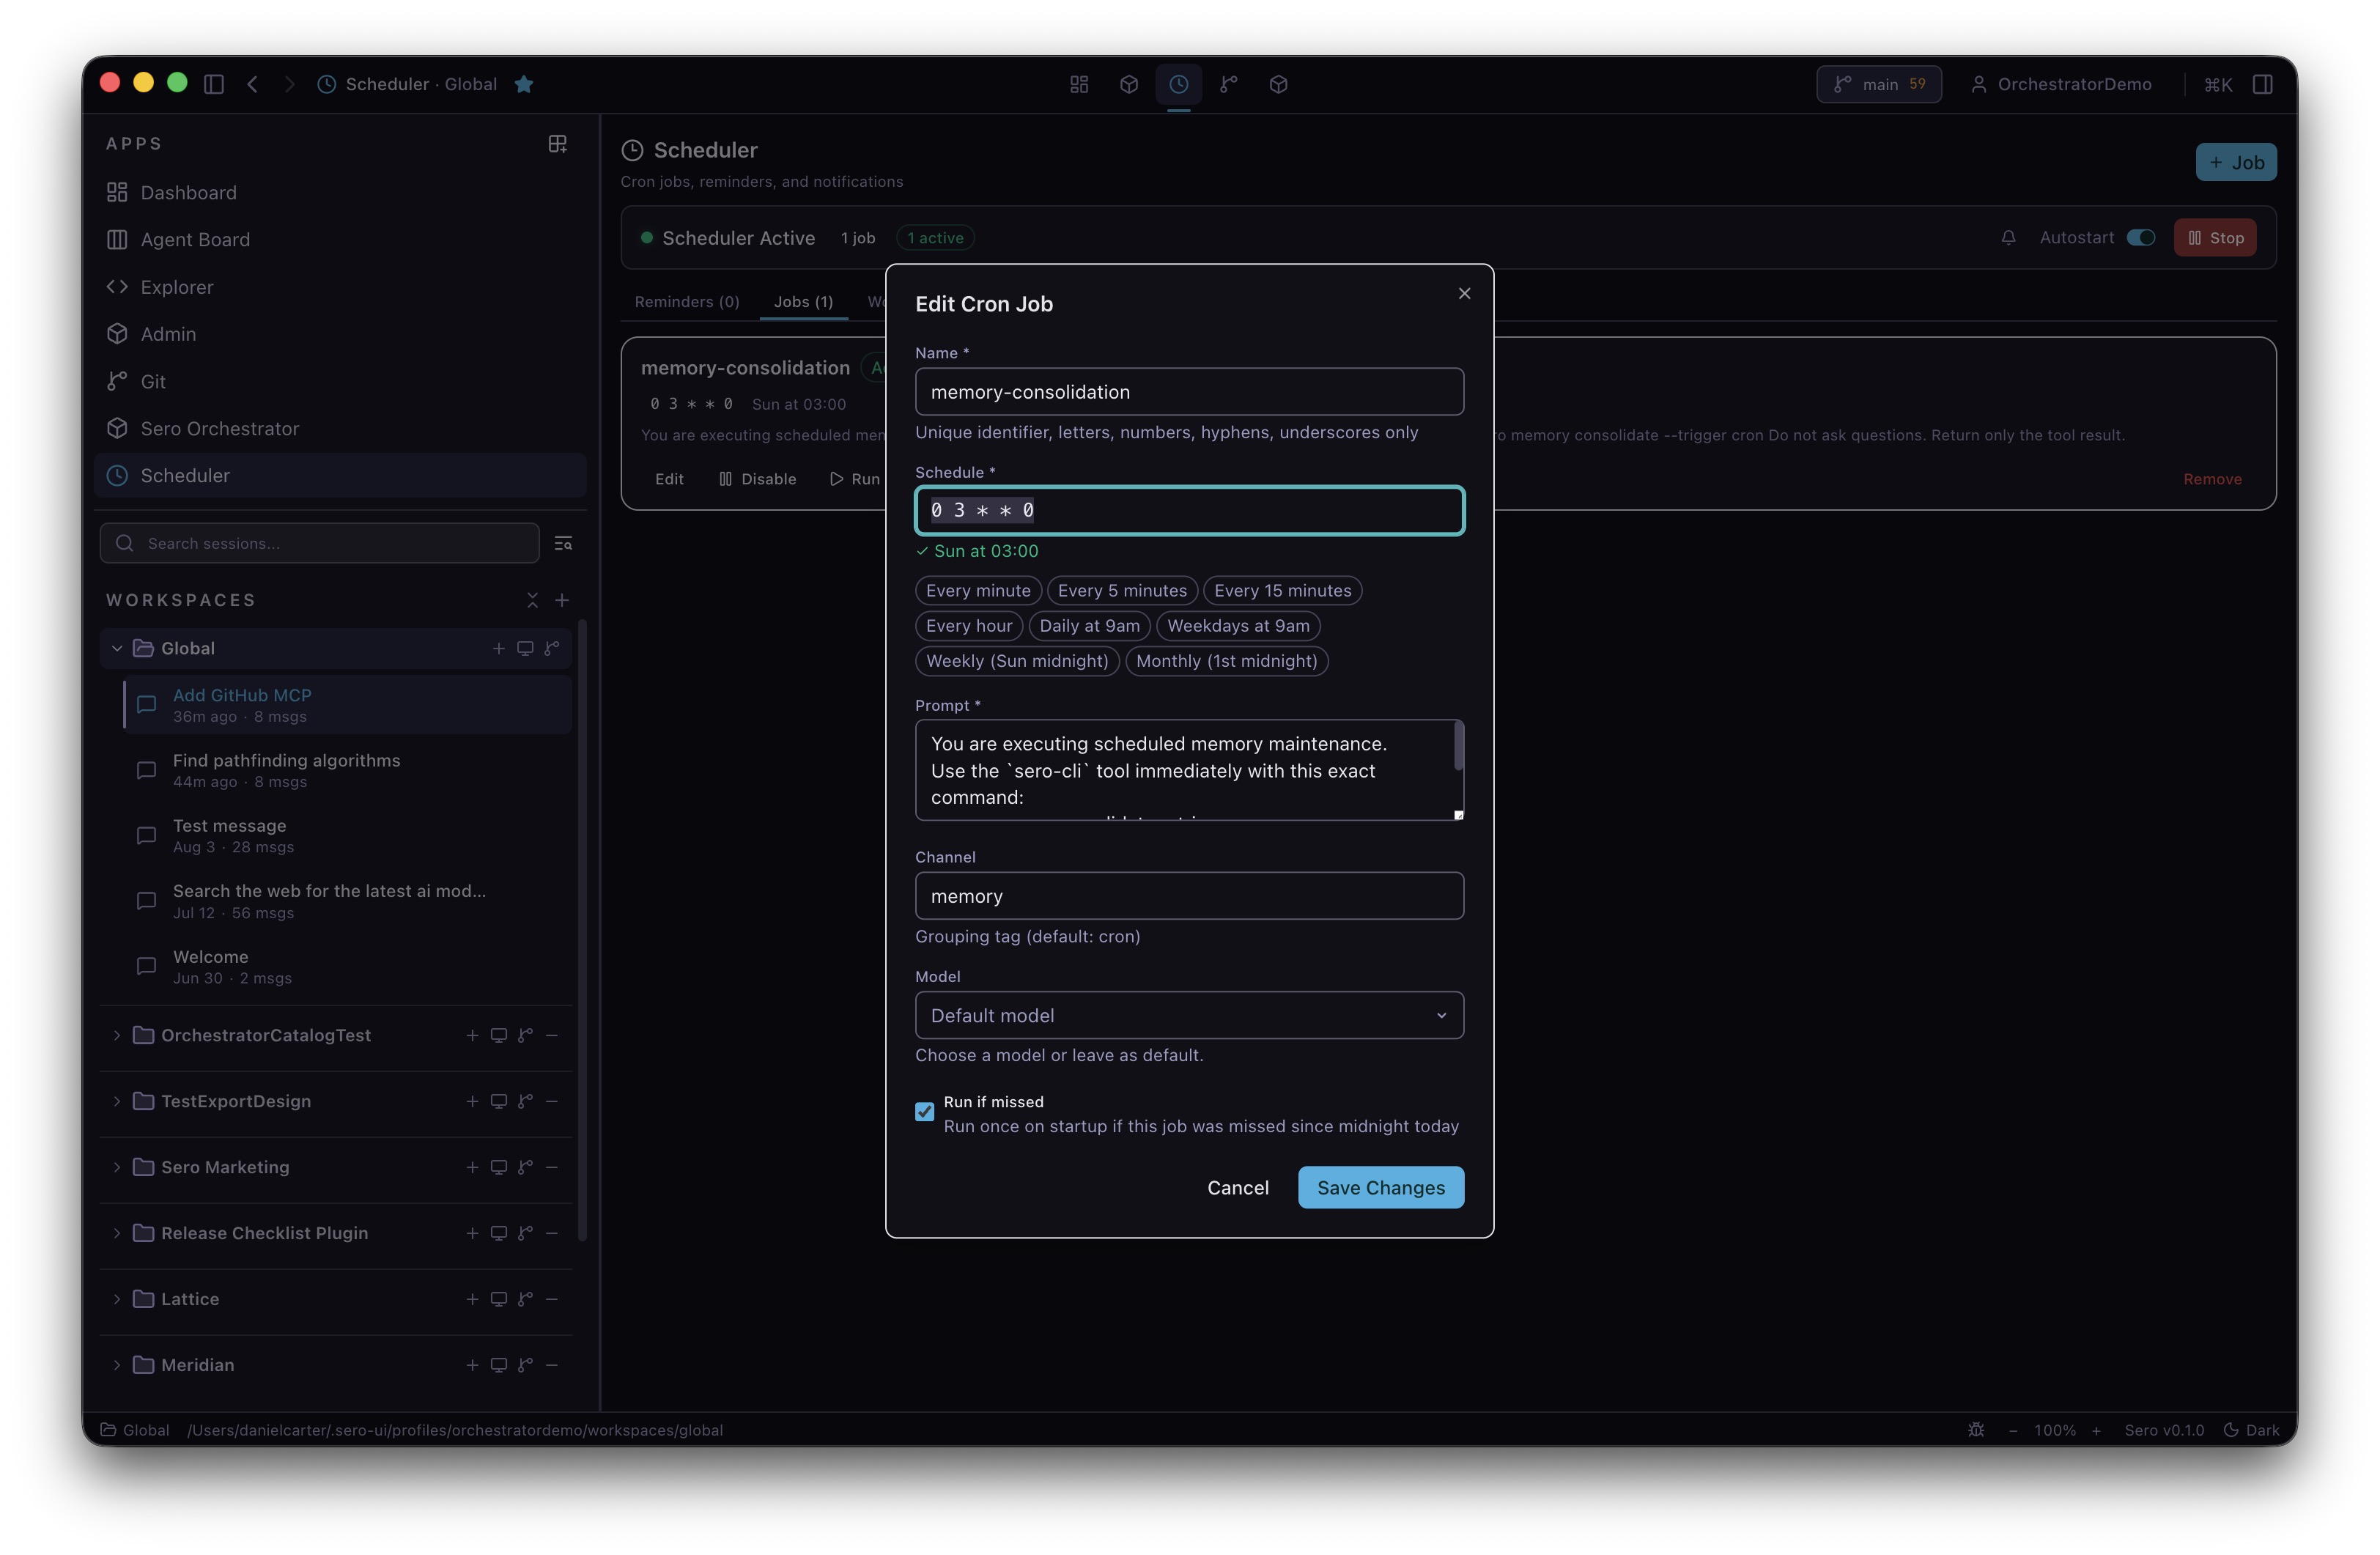This screenshot has height=1555, width=2380.
Task: Uncheck Run if missed checkbox
Action: 925,1112
